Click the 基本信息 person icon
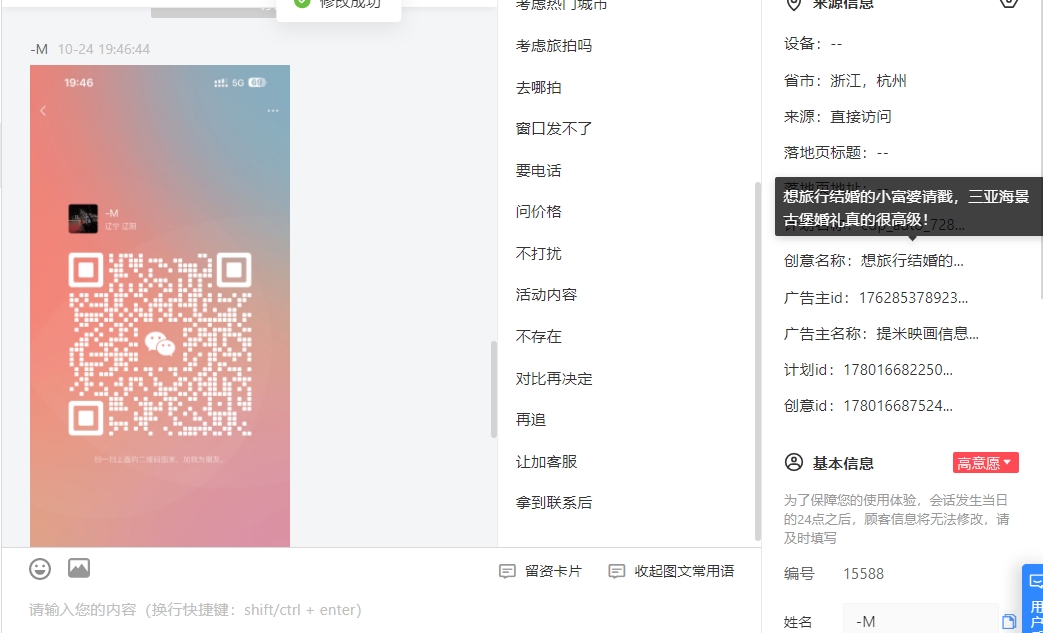Image resolution: width=1043 pixels, height=633 pixels. pyautogui.click(x=794, y=463)
